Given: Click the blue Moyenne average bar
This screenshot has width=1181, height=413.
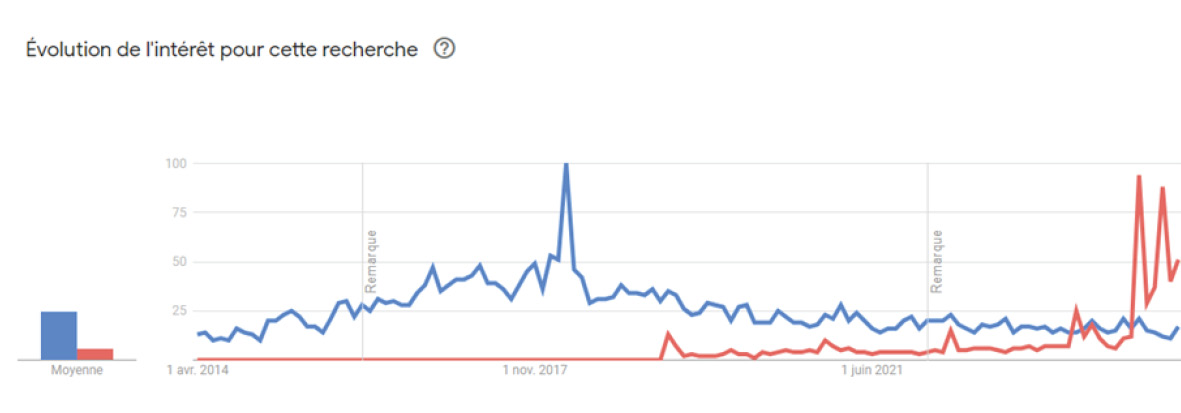Looking at the screenshot, I should 59,335.
